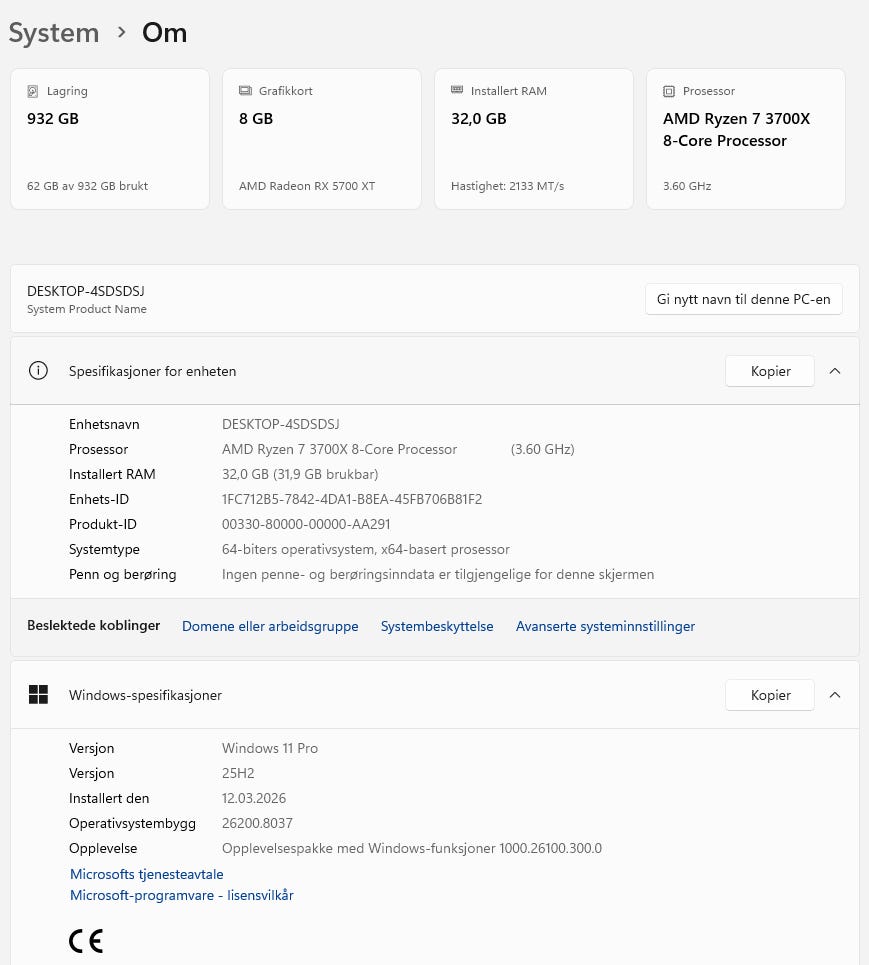Open Domene eller arbeidsgruppe link
This screenshot has width=869, height=965.
[270, 626]
